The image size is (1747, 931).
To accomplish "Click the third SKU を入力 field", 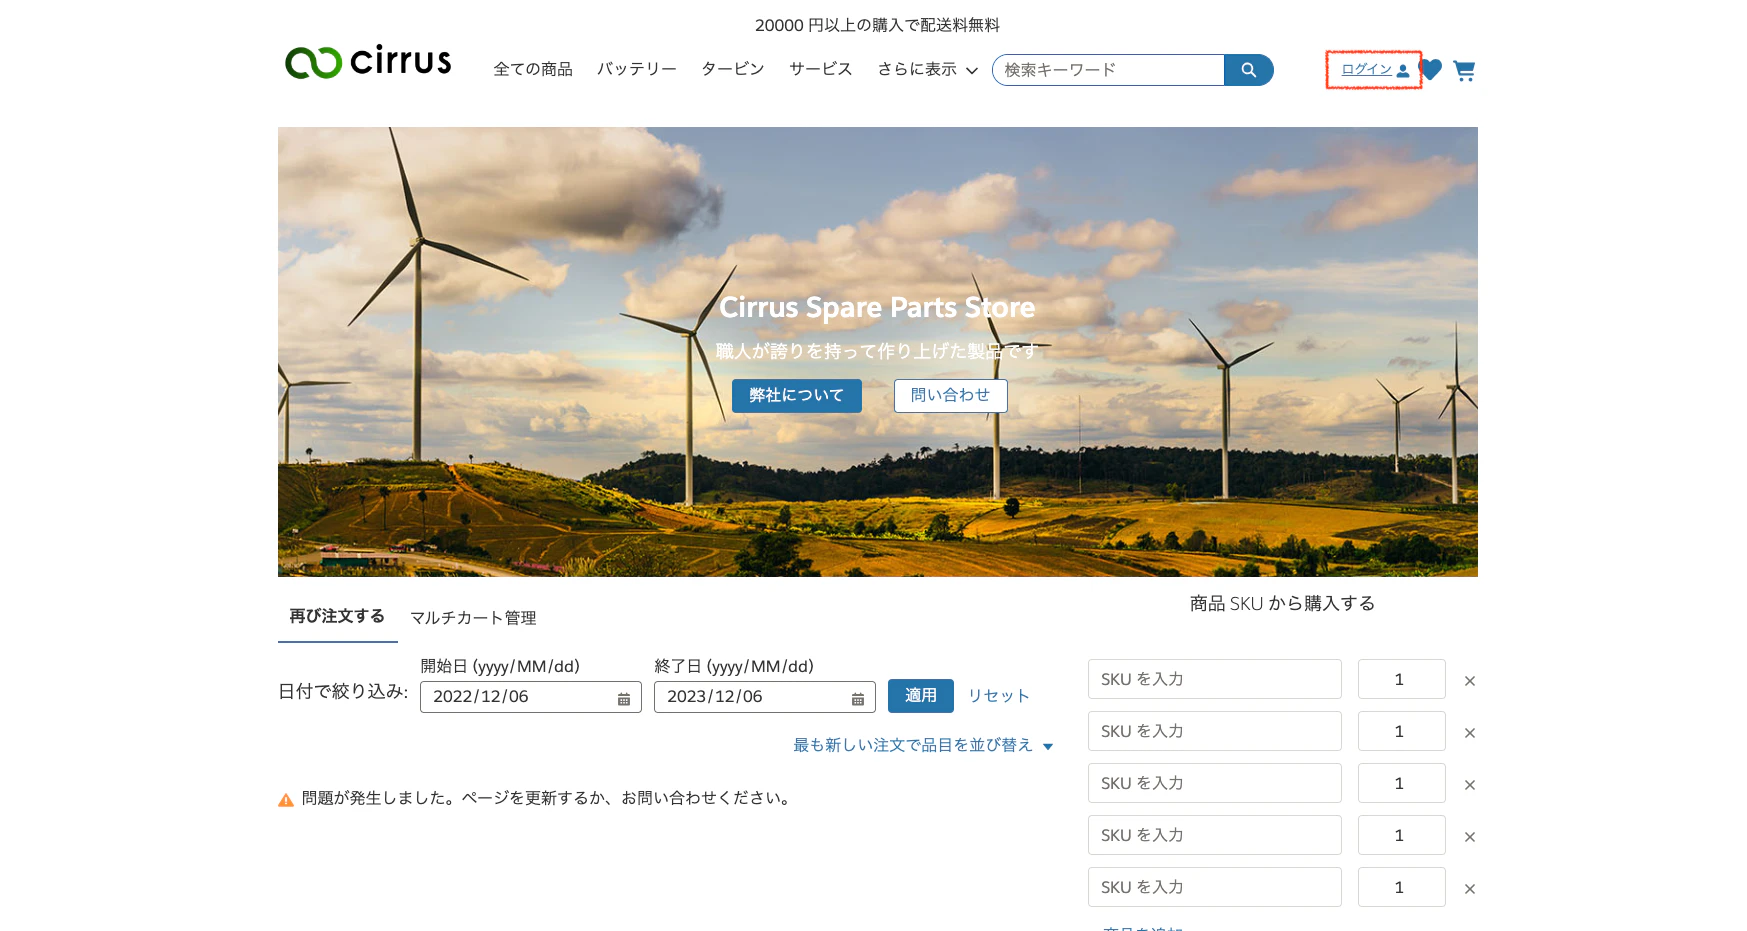I will coord(1215,783).
